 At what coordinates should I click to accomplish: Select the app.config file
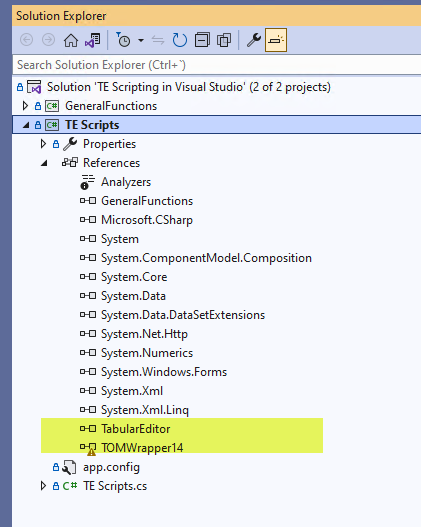(111, 467)
